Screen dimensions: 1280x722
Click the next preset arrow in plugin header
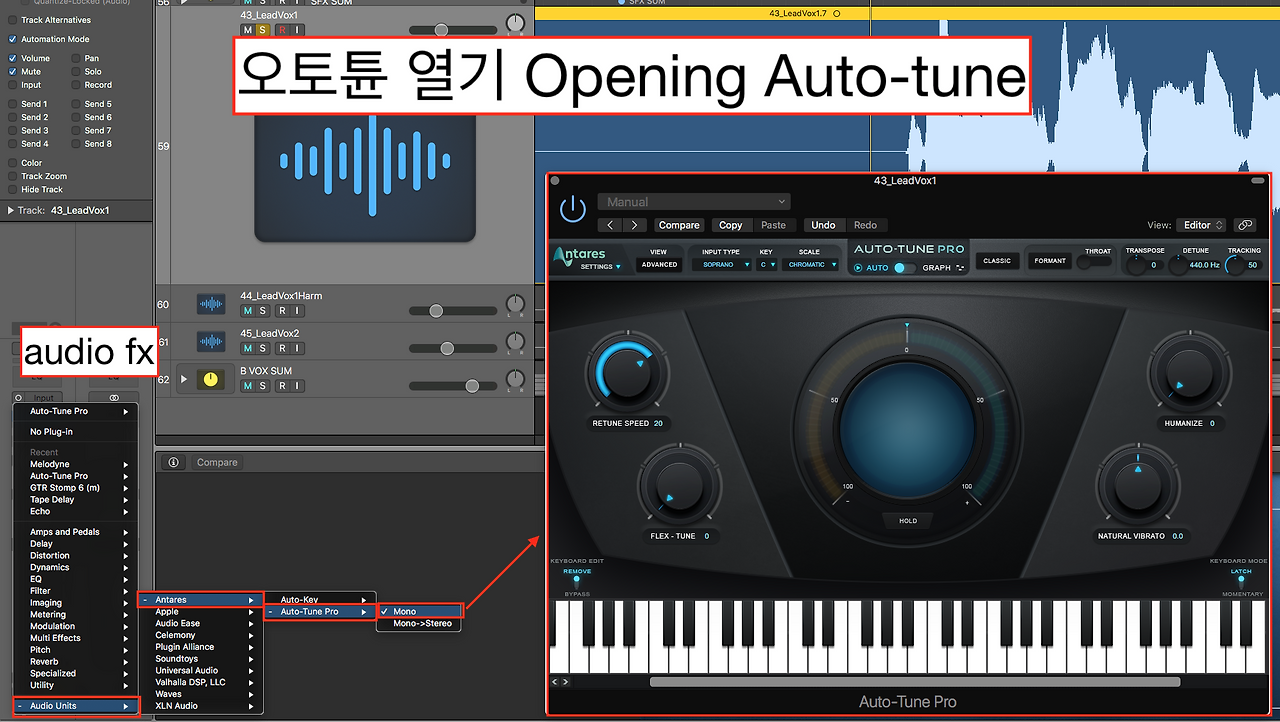[x=635, y=225]
